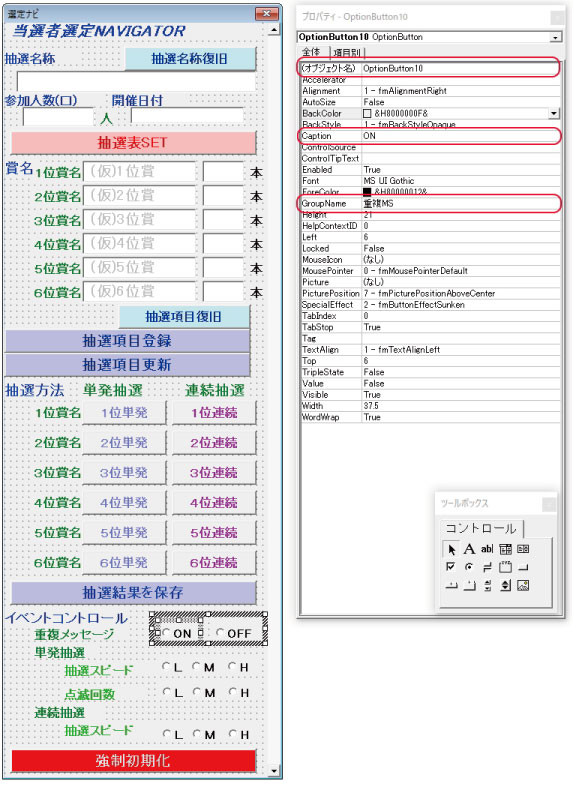This screenshot has width=573, height=787.
Task: Select the ComboBox control in the toolbox
Action: (x=505, y=549)
